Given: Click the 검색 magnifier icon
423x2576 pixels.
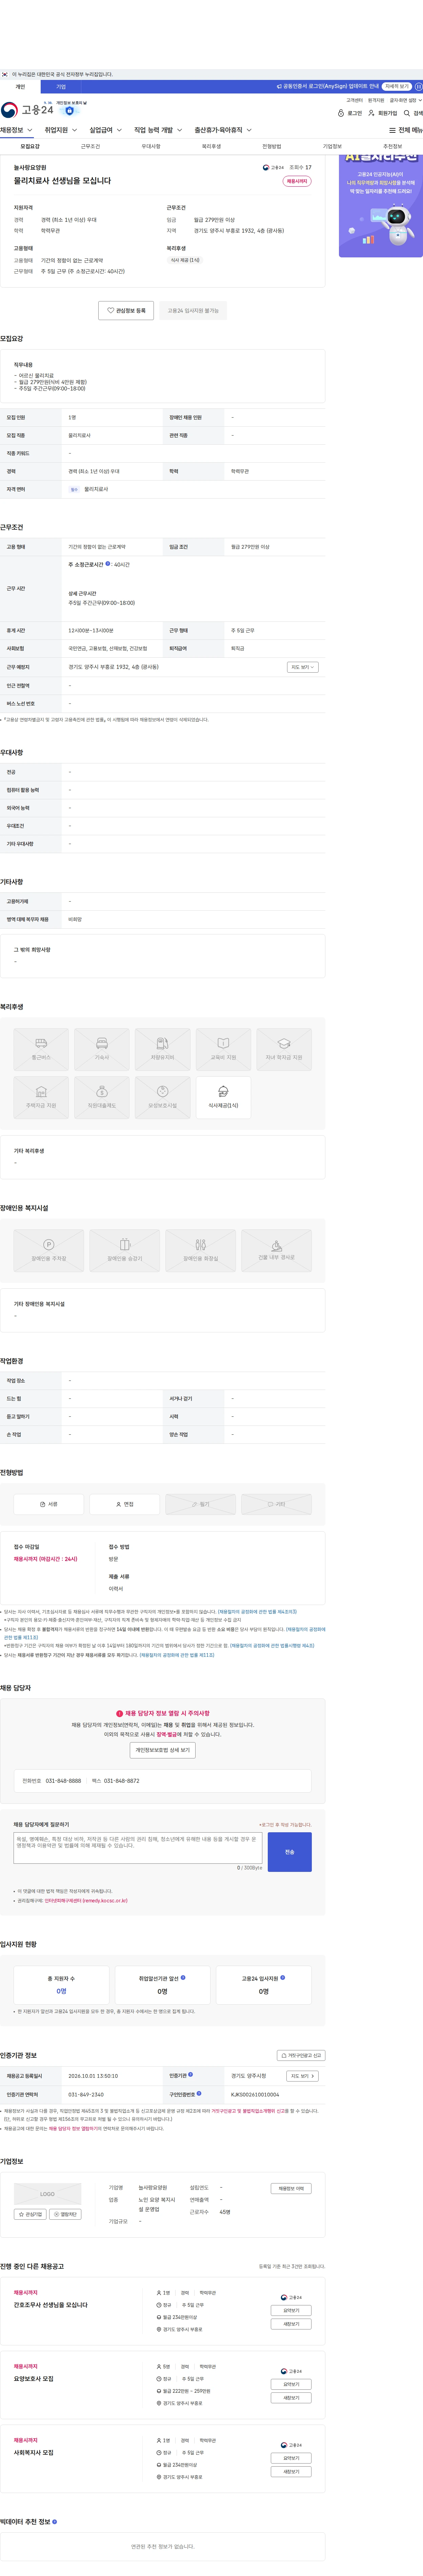Looking at the screenshot, I should pos(407,113).
